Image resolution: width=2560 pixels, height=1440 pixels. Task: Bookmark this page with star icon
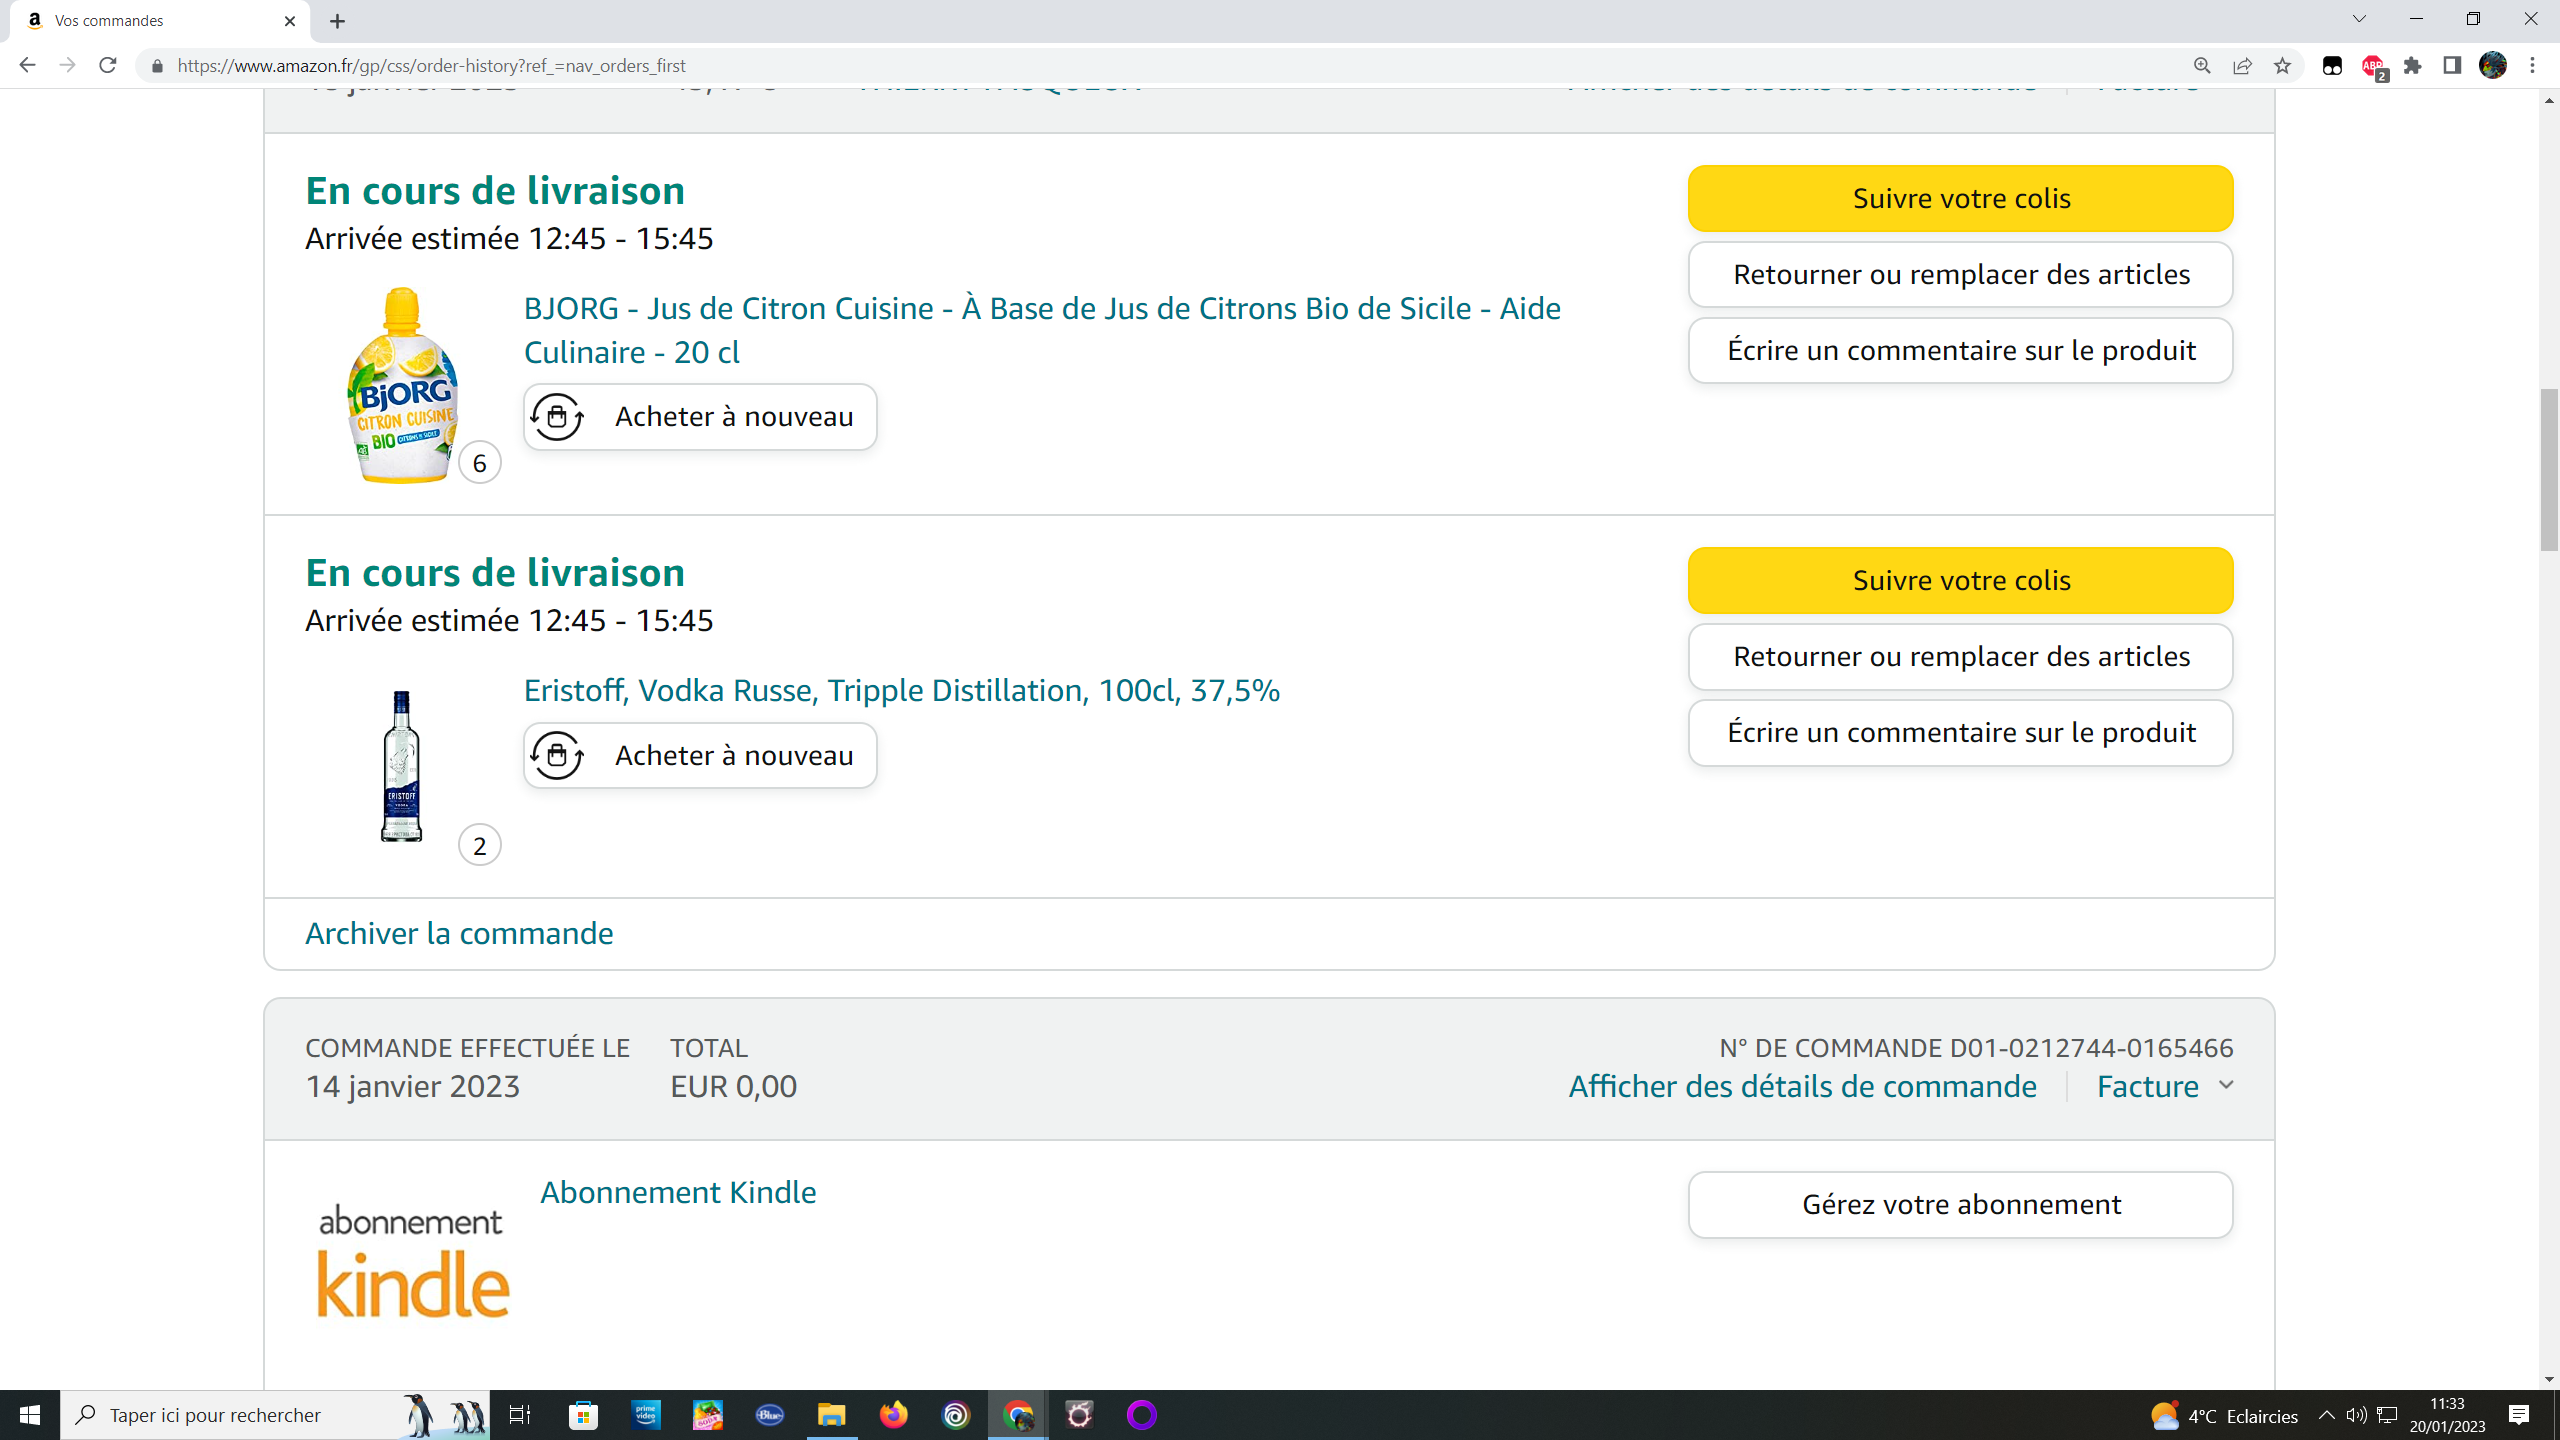2282,65
